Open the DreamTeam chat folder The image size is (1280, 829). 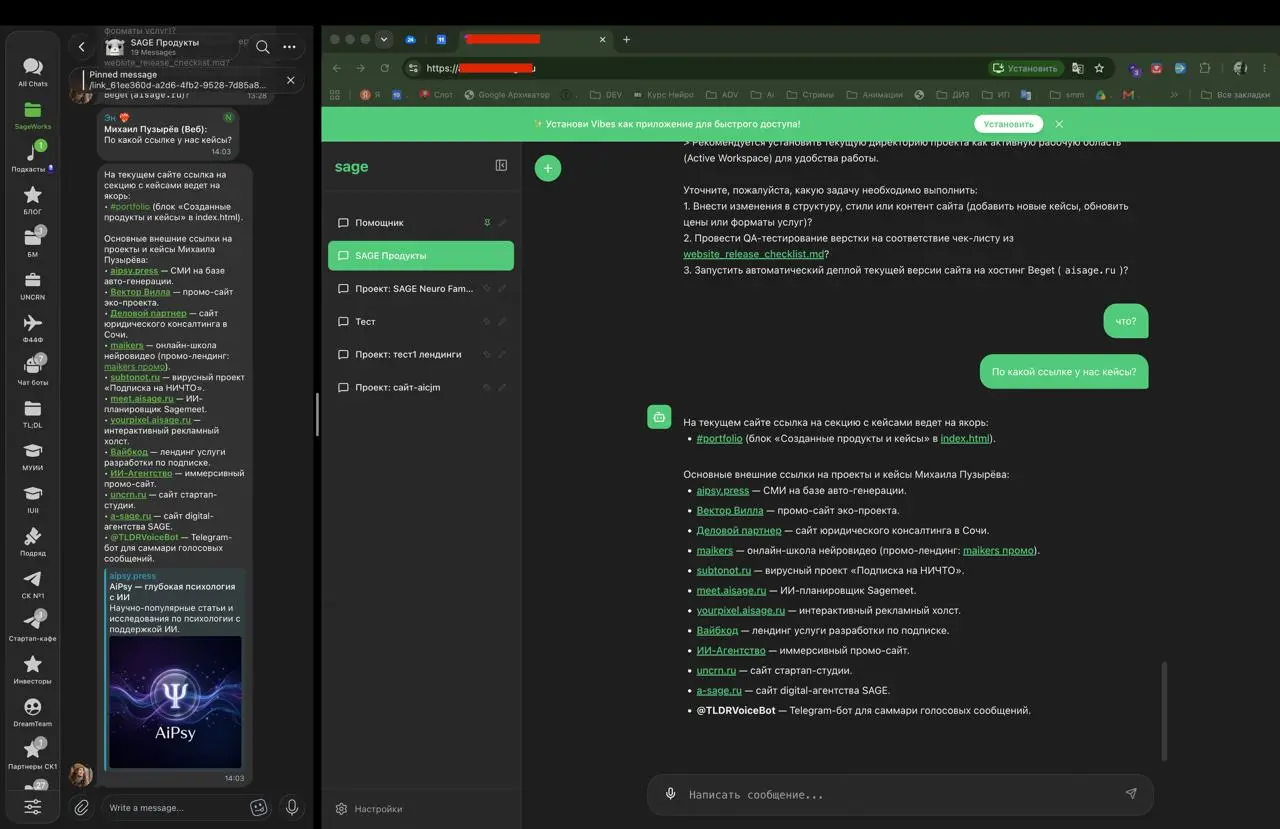click(x=33, y=712)
